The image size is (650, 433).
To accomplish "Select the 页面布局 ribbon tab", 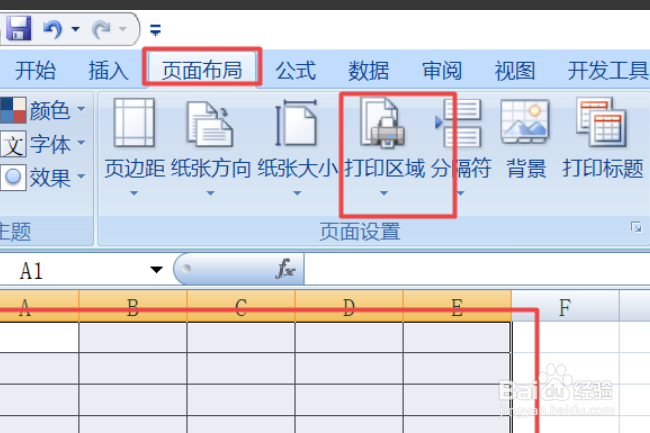I will tap(202, 70).
